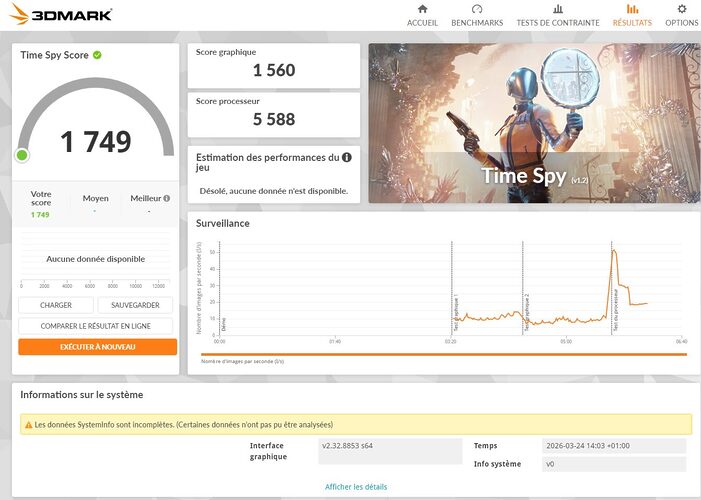Screen dimensions: 701x500
Task: Click the Test graphique 2 marker line
Action: (523, 288)
